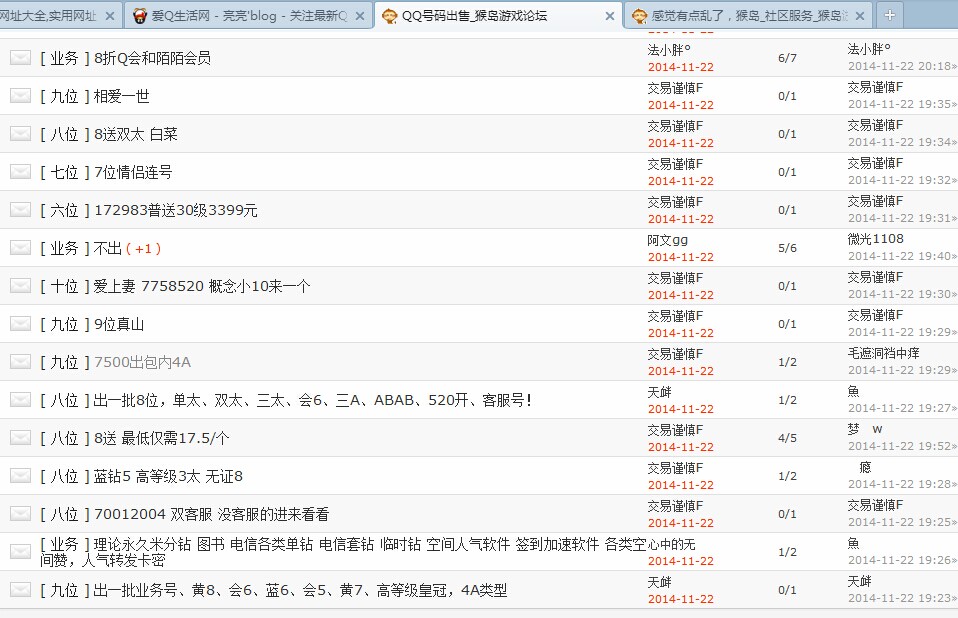Open thread 9位真山
The image size is (958, 618).
(x=119, y=324)
